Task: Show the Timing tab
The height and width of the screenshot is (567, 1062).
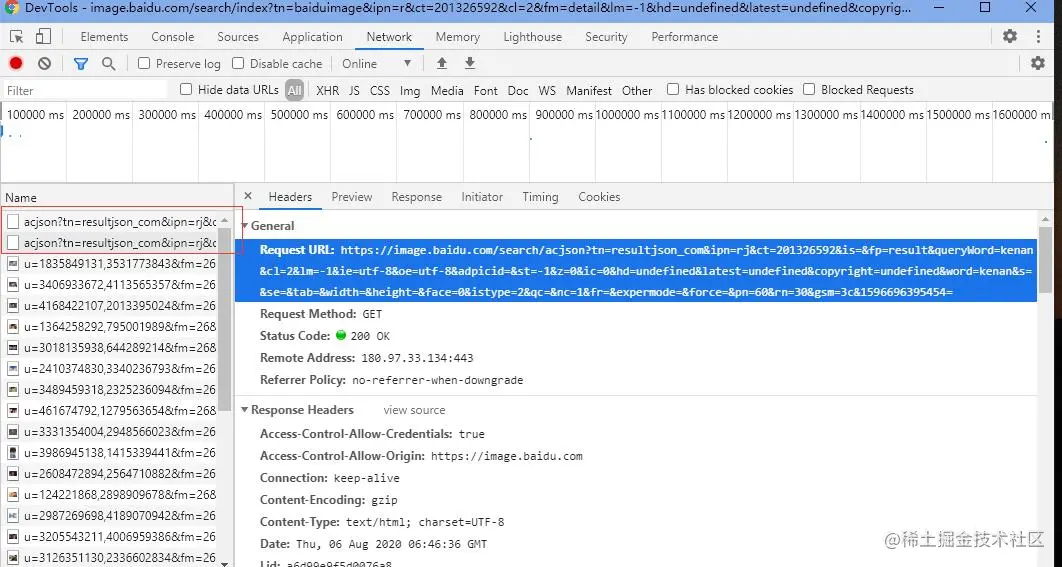Action: point(540,196)
